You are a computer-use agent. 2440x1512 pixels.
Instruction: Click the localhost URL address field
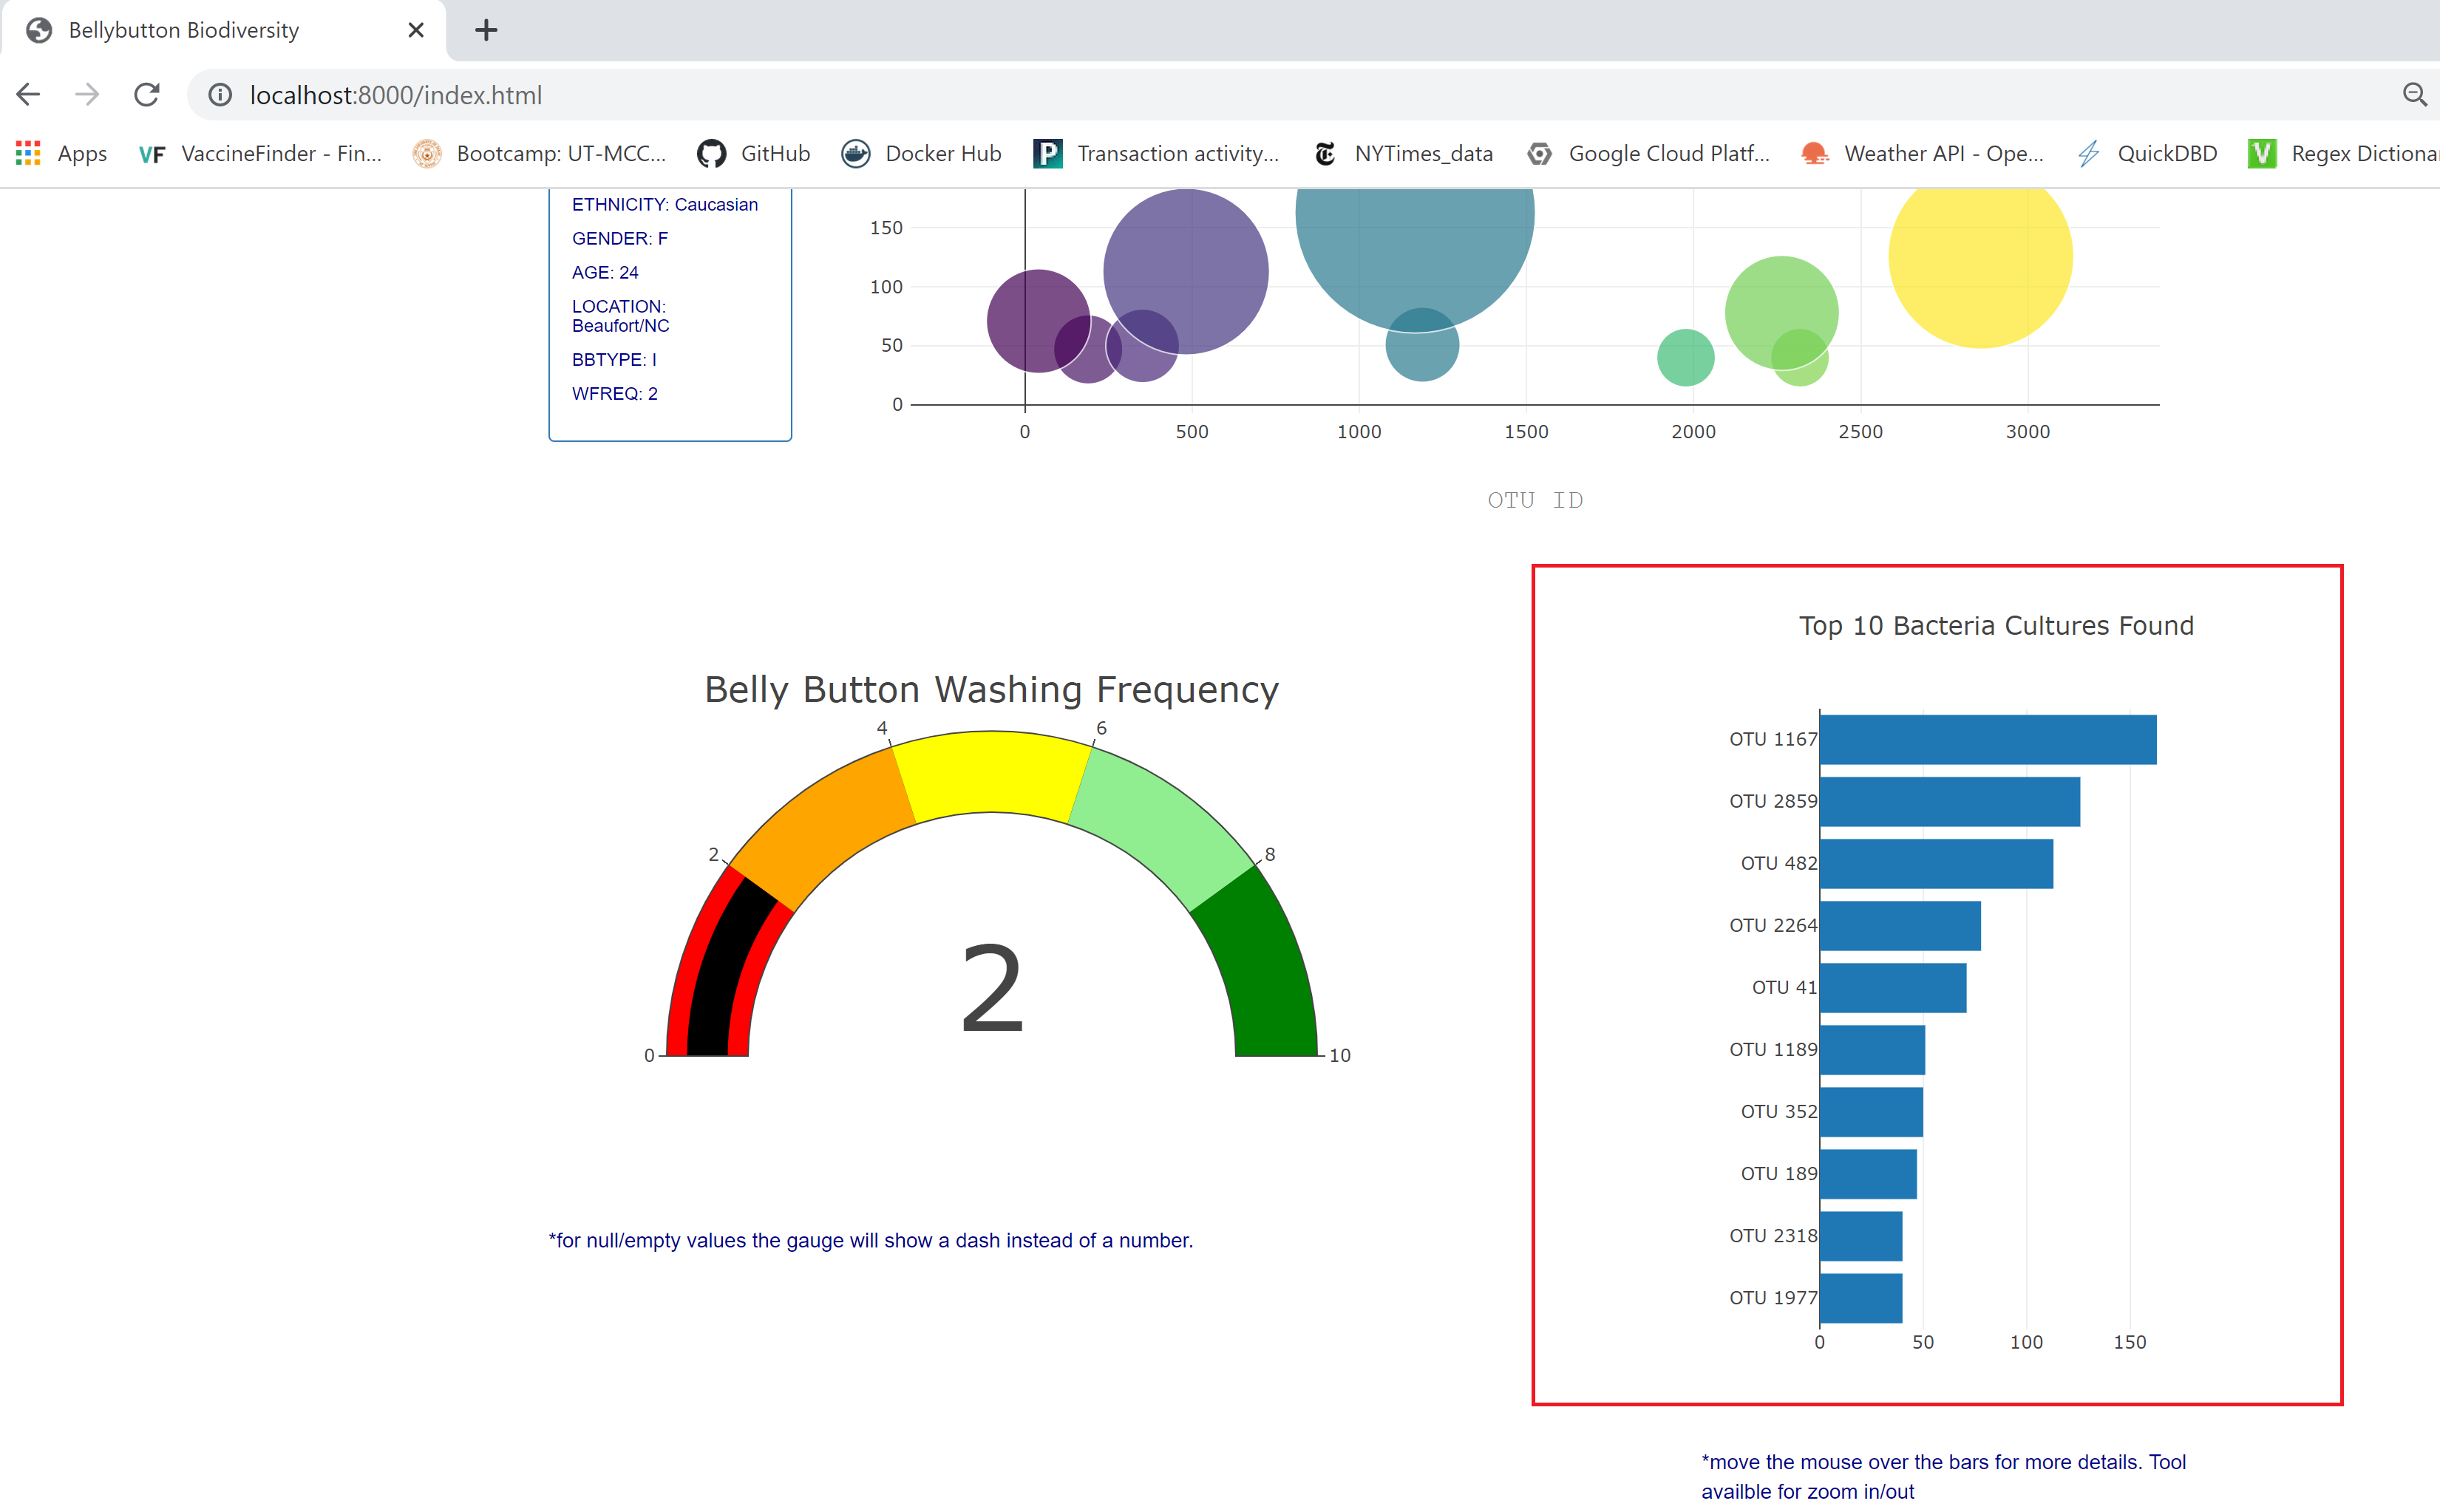(x=395, y=95)
